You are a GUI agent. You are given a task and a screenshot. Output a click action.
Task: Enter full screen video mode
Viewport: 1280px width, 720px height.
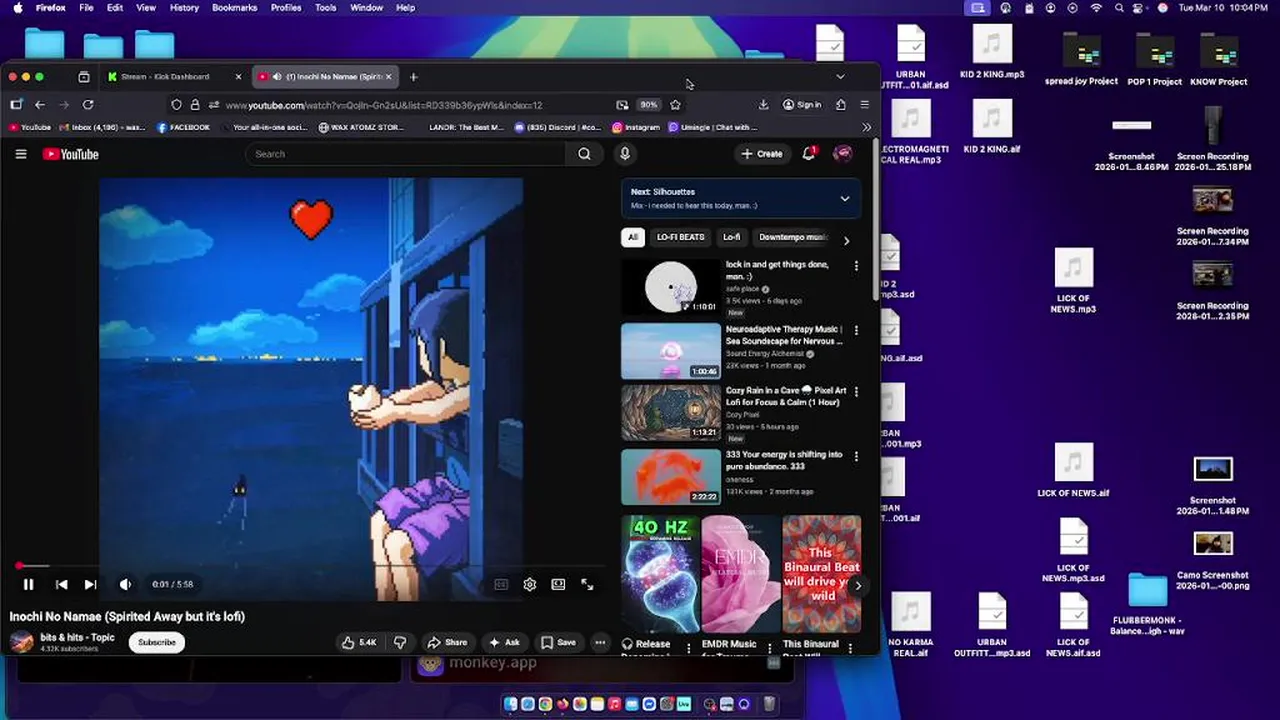click(587, 585)
